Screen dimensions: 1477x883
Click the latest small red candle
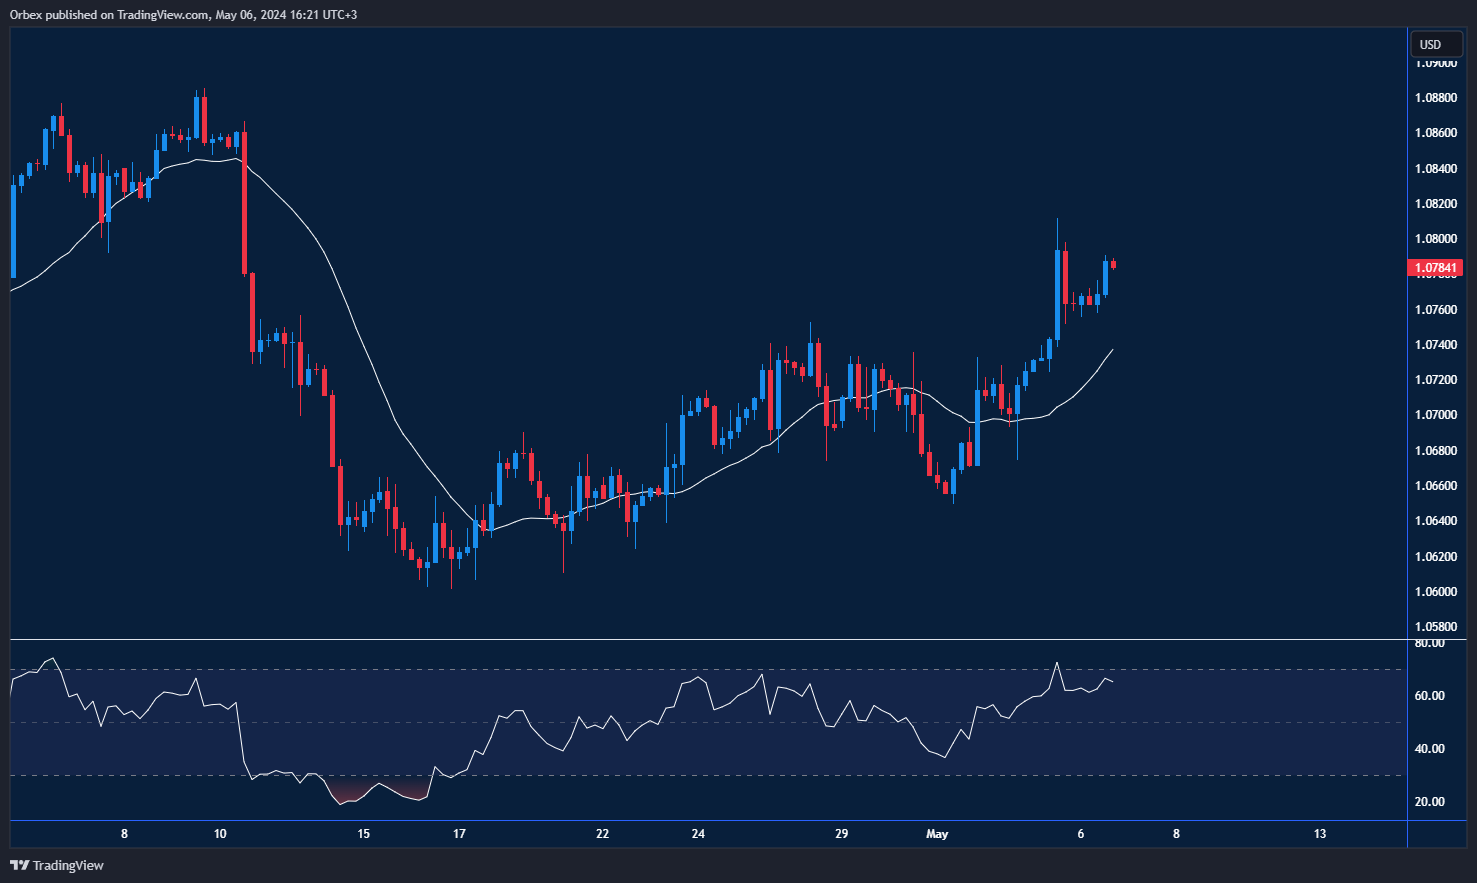(x=1114, y=264)
